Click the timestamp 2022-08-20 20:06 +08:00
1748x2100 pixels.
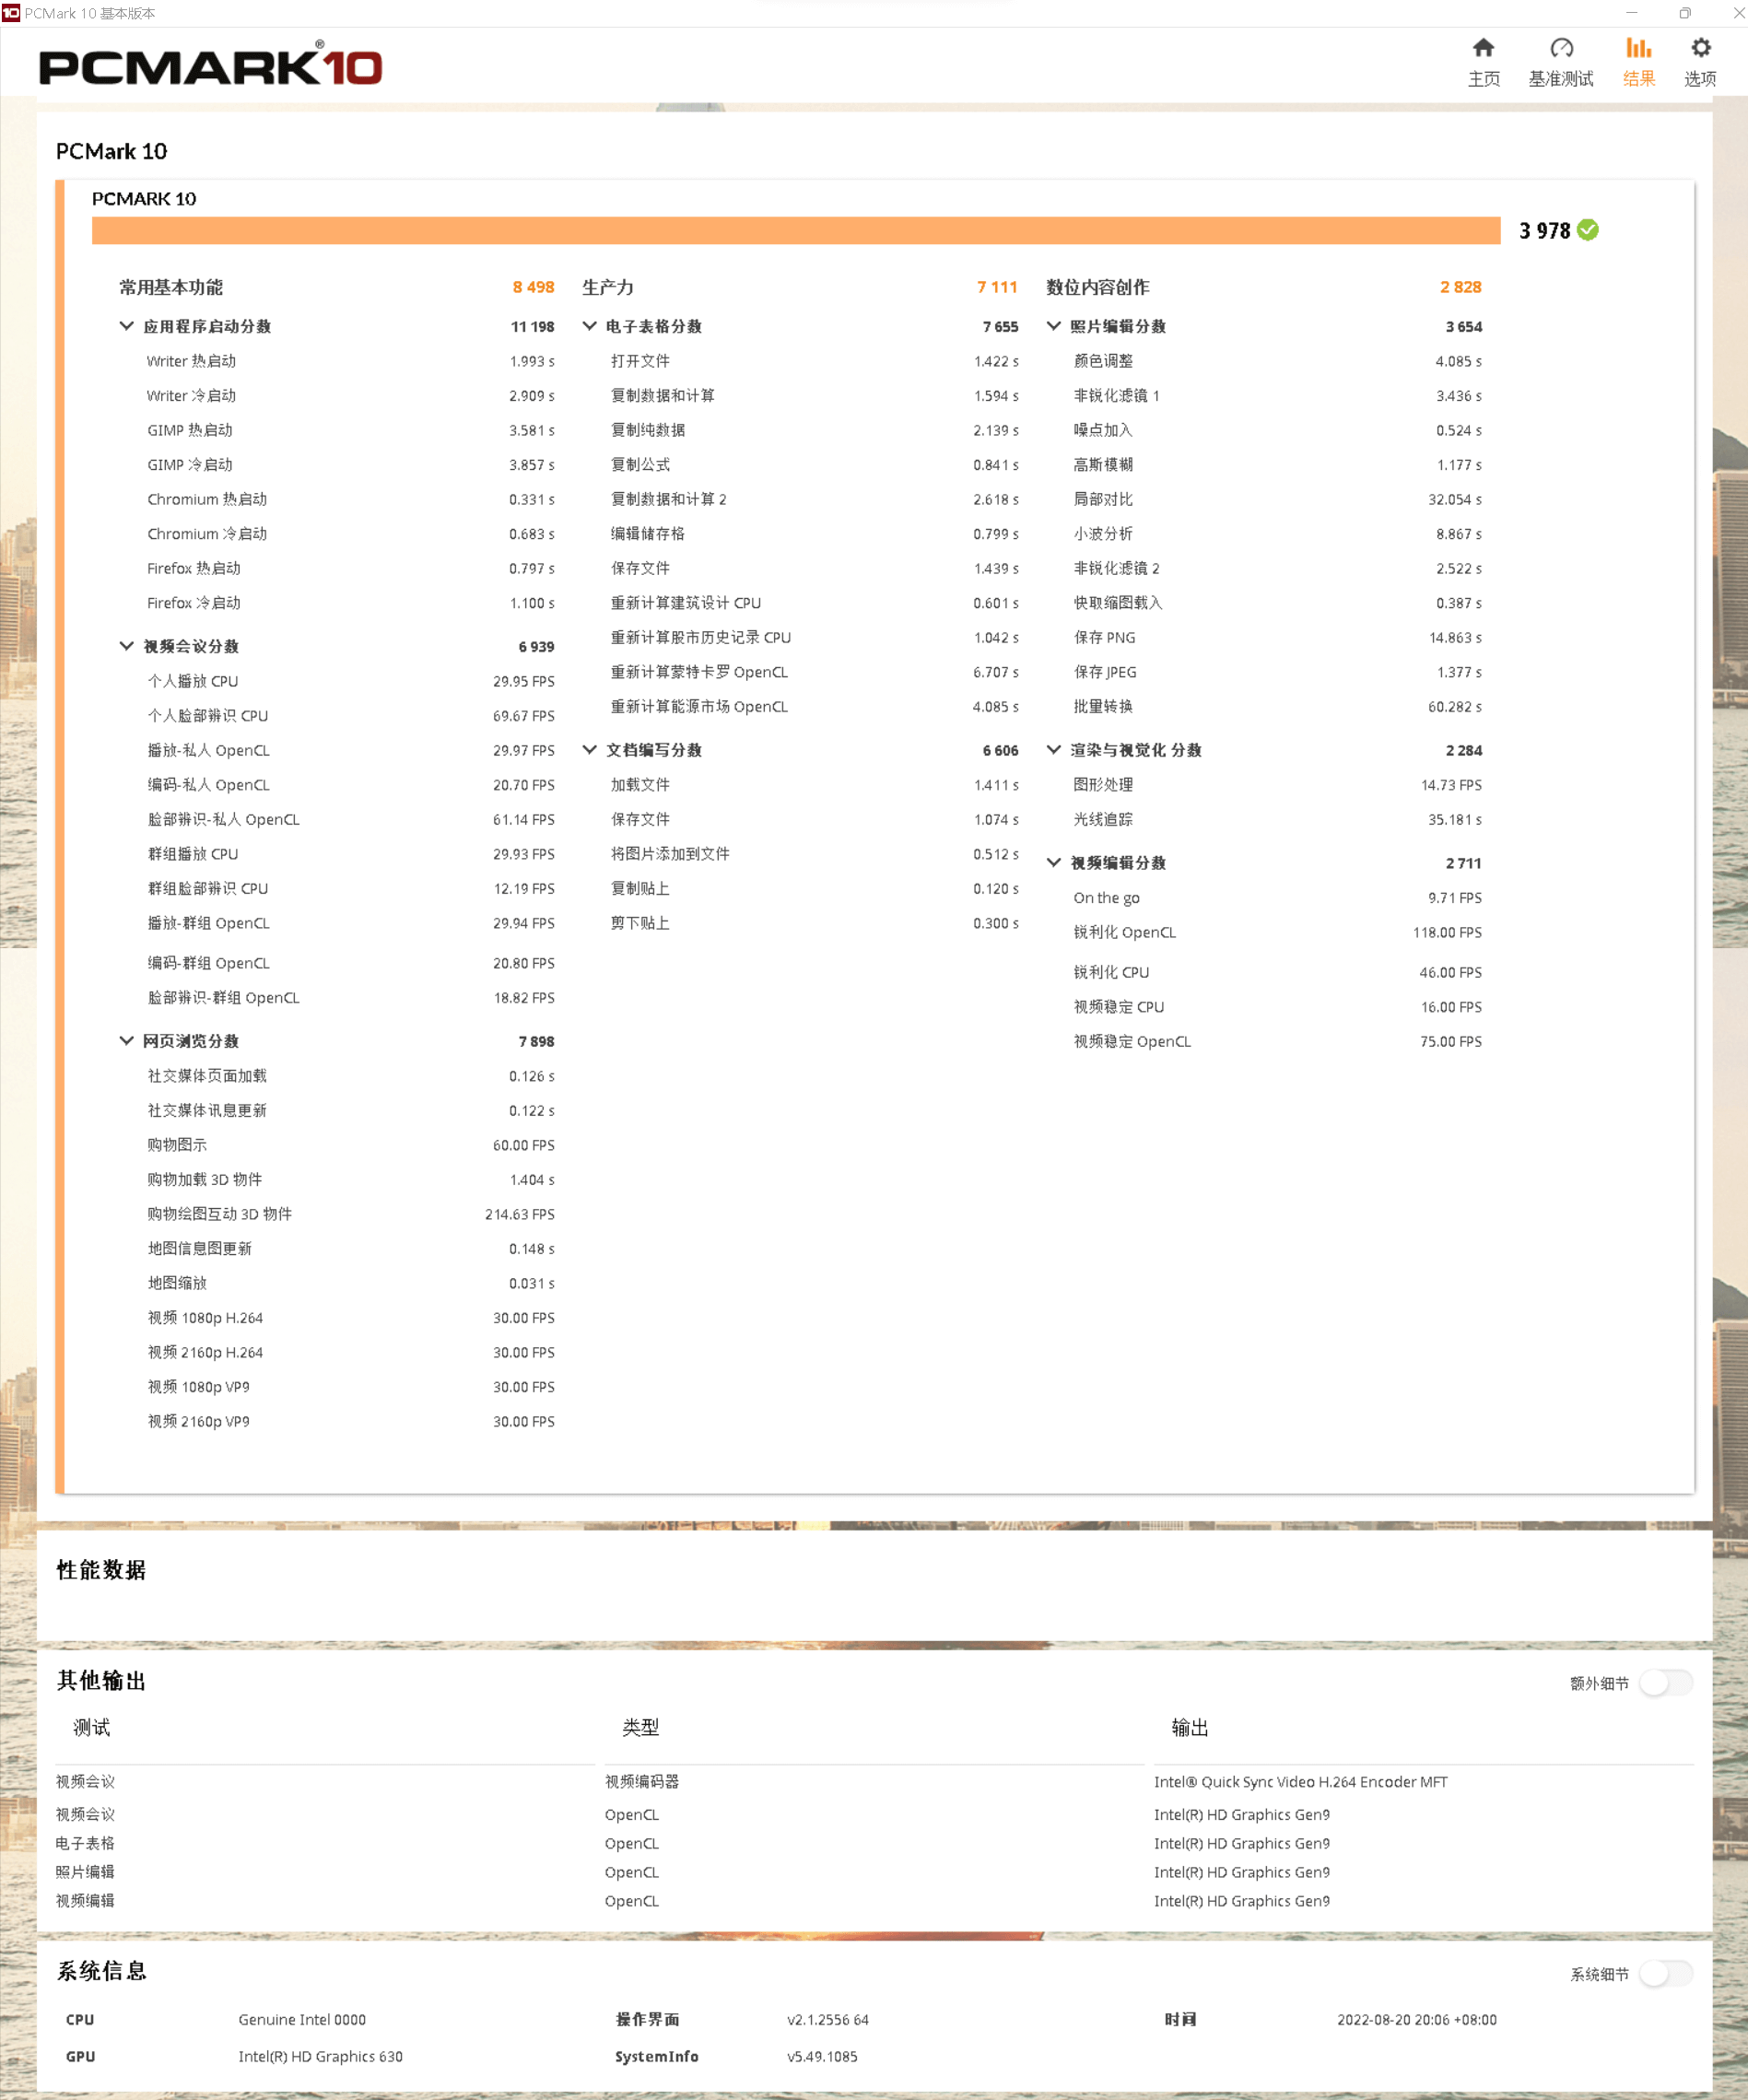[1416, 2020]
